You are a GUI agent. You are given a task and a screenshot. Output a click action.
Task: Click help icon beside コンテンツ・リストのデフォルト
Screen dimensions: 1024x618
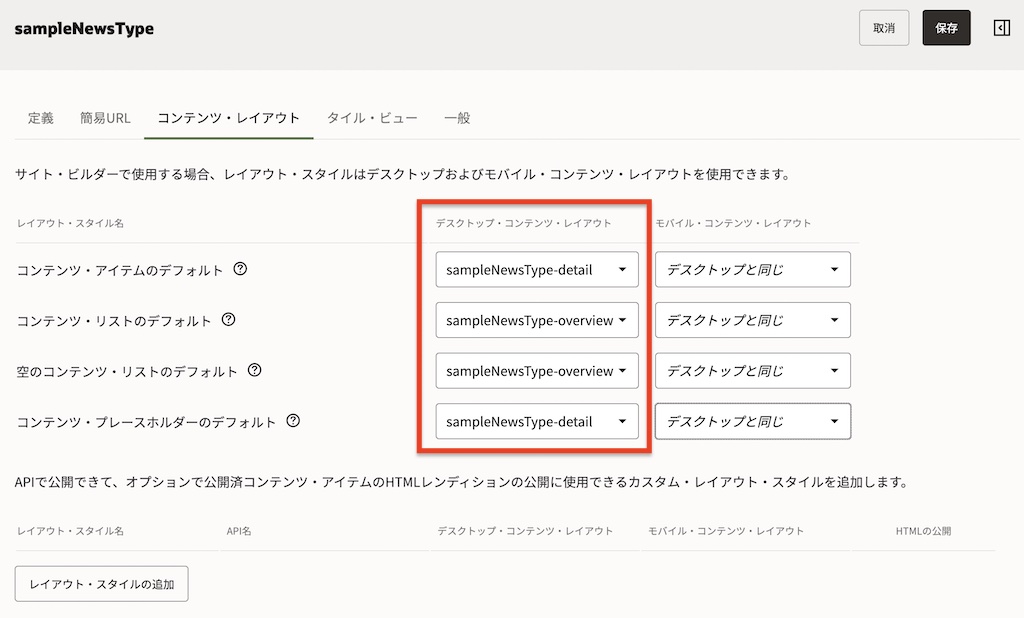pyautogui.click(x=228, y=320)
